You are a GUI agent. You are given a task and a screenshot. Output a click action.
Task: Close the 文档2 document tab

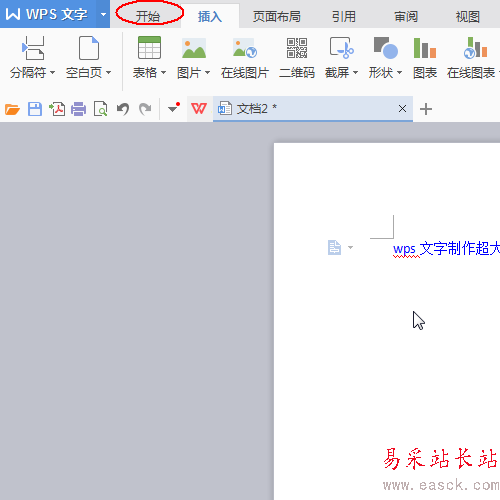pyautogui.click(x=402, y=109)
